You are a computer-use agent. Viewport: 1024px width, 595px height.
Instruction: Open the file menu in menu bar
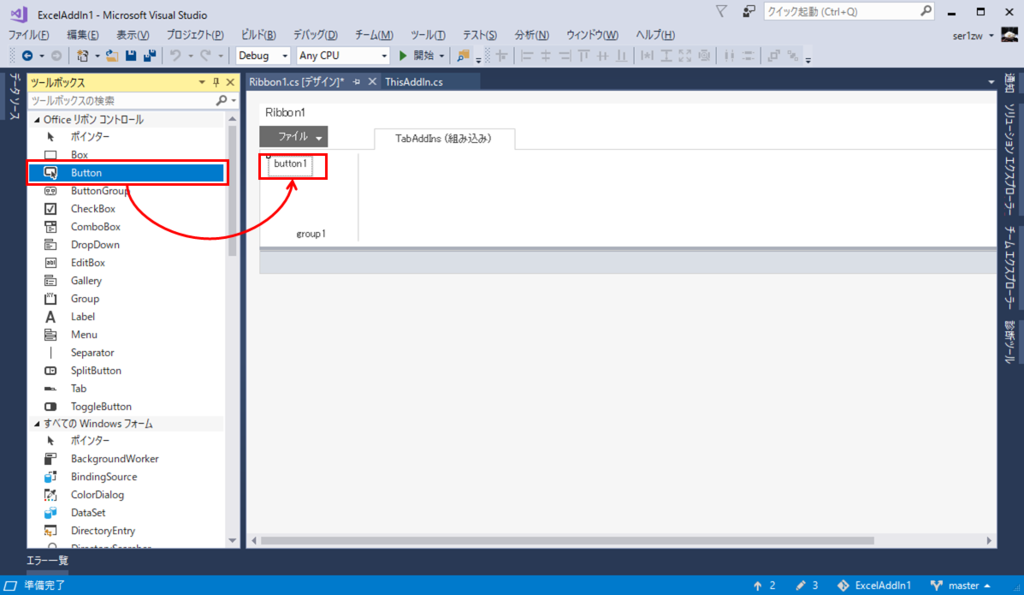point(28,35)
